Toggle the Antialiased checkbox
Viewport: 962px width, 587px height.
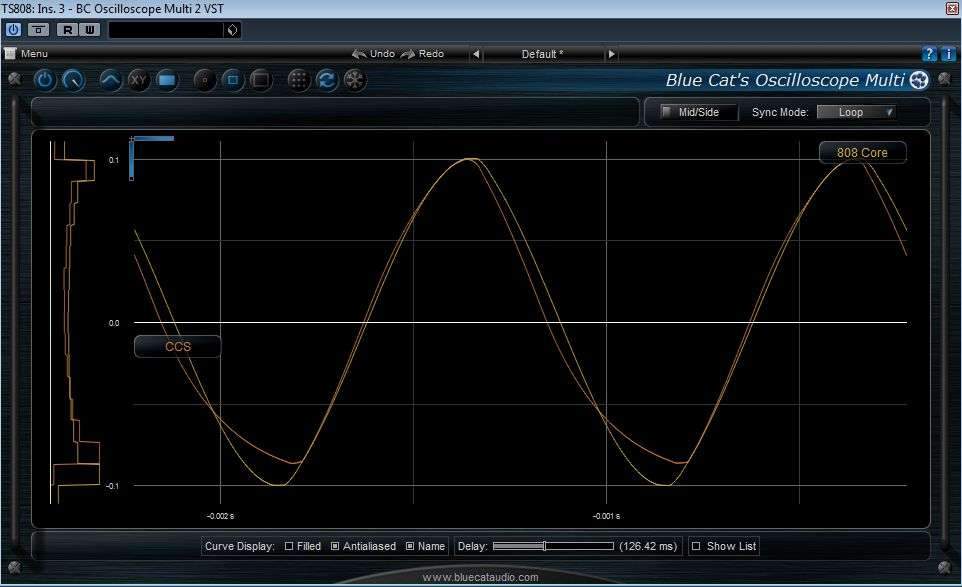pyautogui.click(x=335, y=546)
